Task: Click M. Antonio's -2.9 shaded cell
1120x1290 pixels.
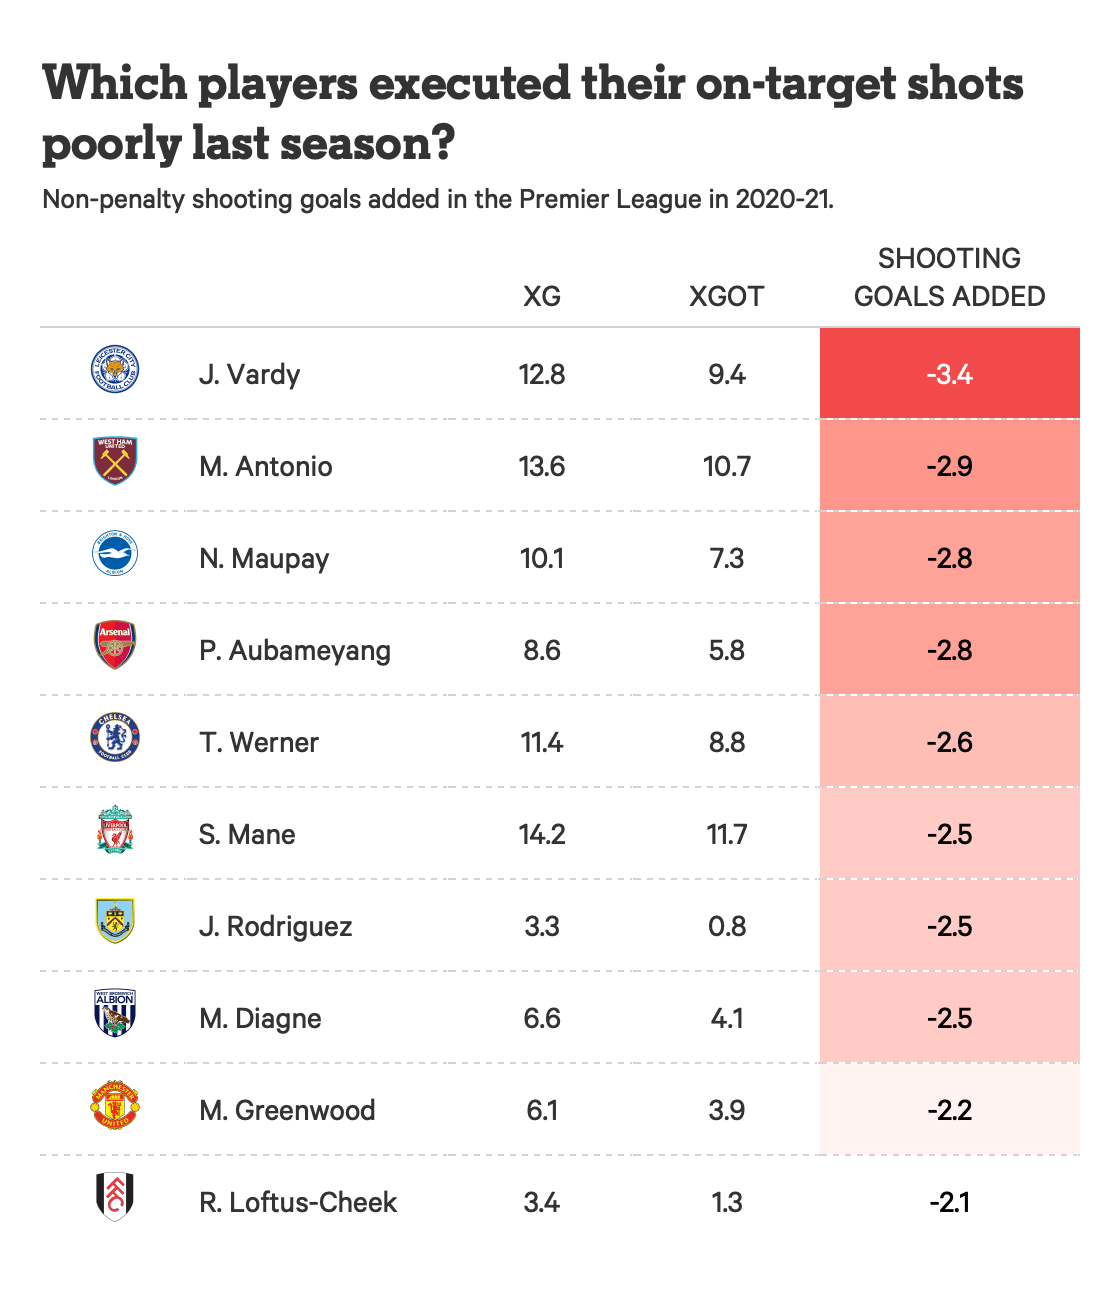Action: click(949, 466)
